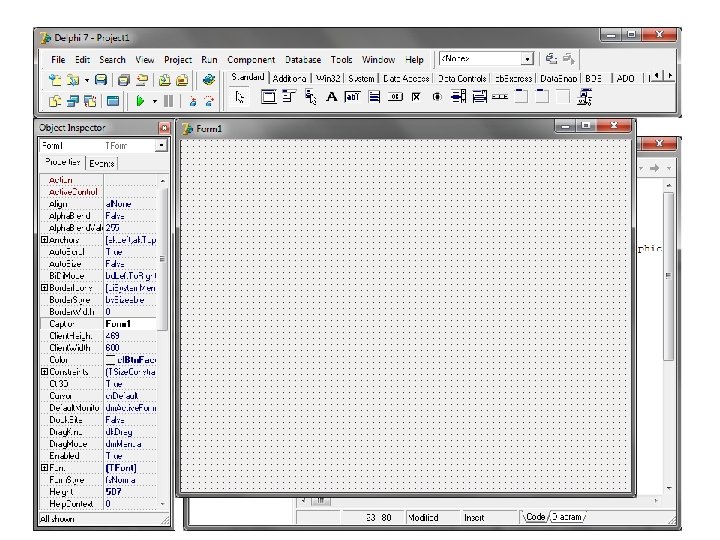Click the View Form toolbar icon
Viewport: 720px width, 540px height.
(73, 101)
